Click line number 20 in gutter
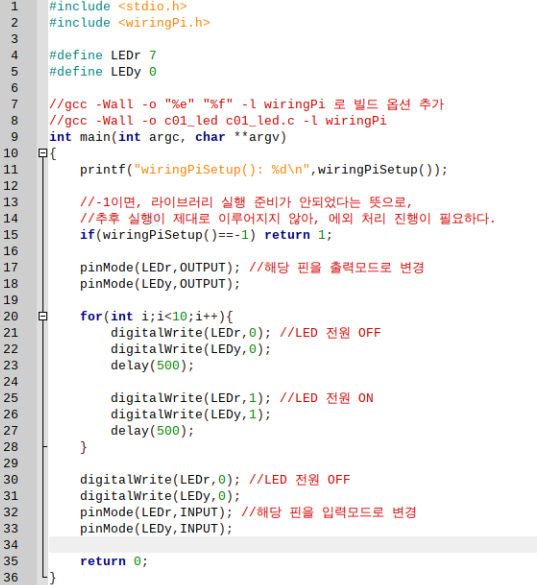Image resolution: width=537 pixels, height=585 pixels. 11,316
